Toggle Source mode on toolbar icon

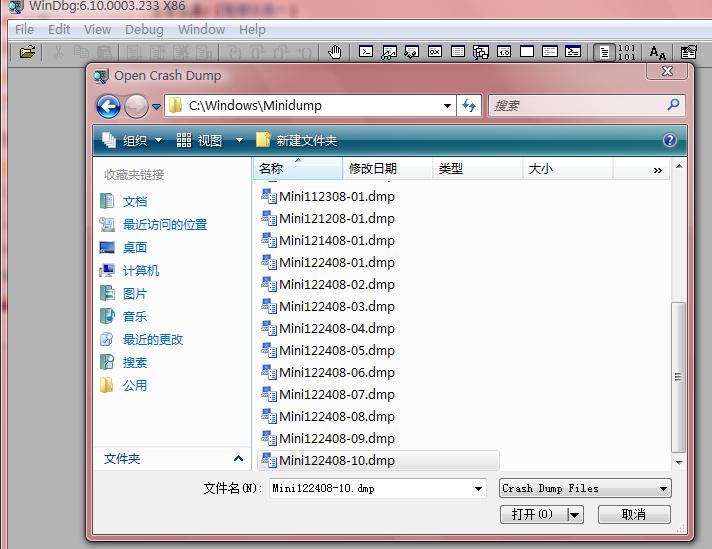click(604, 53)
